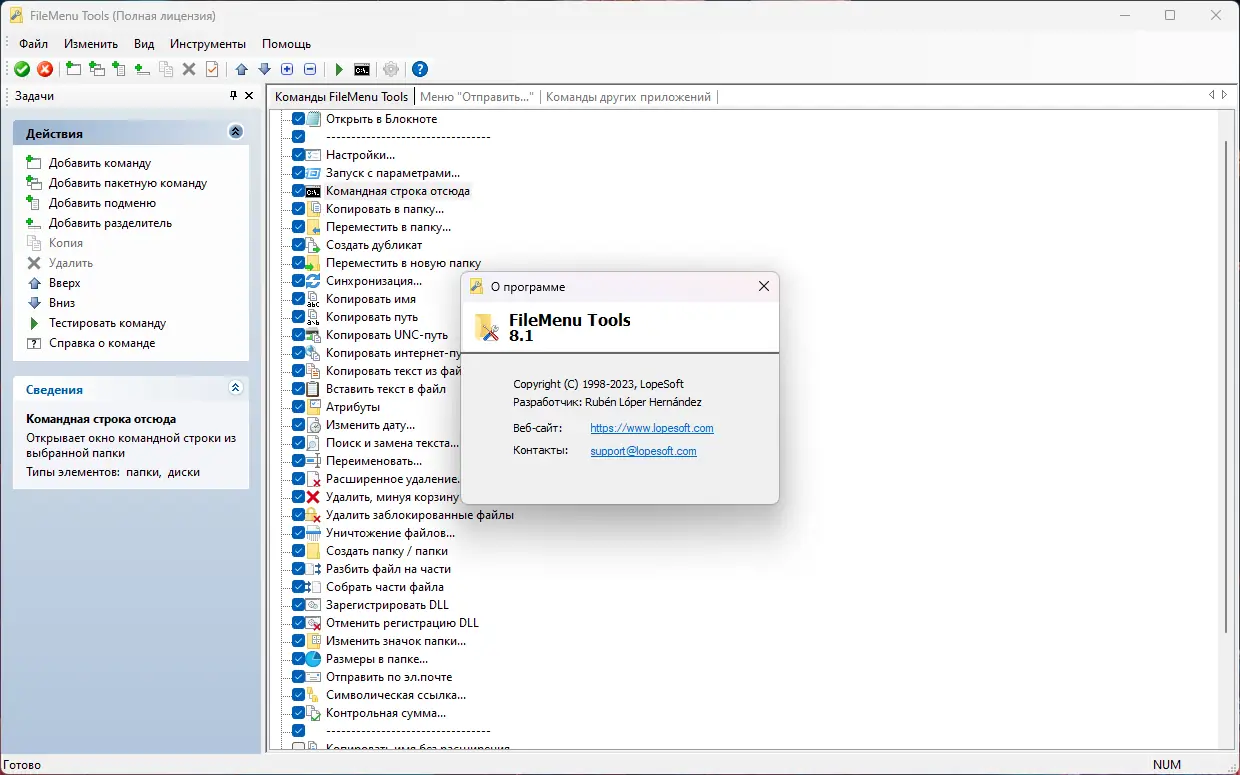Click the console window toolbar icon

tap(362, 69)
